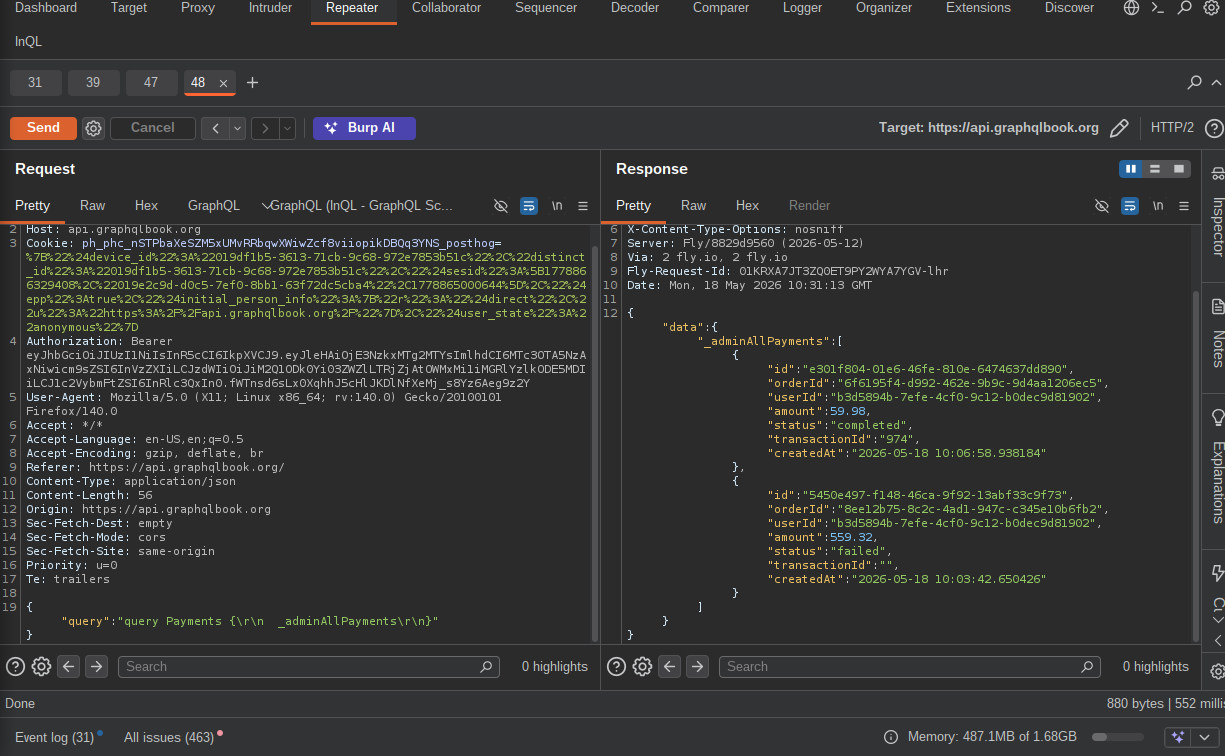This screenshot has height=756, width=1225.
Task: Open the Response panel hamburger menu
Action: click(1184, 206)
